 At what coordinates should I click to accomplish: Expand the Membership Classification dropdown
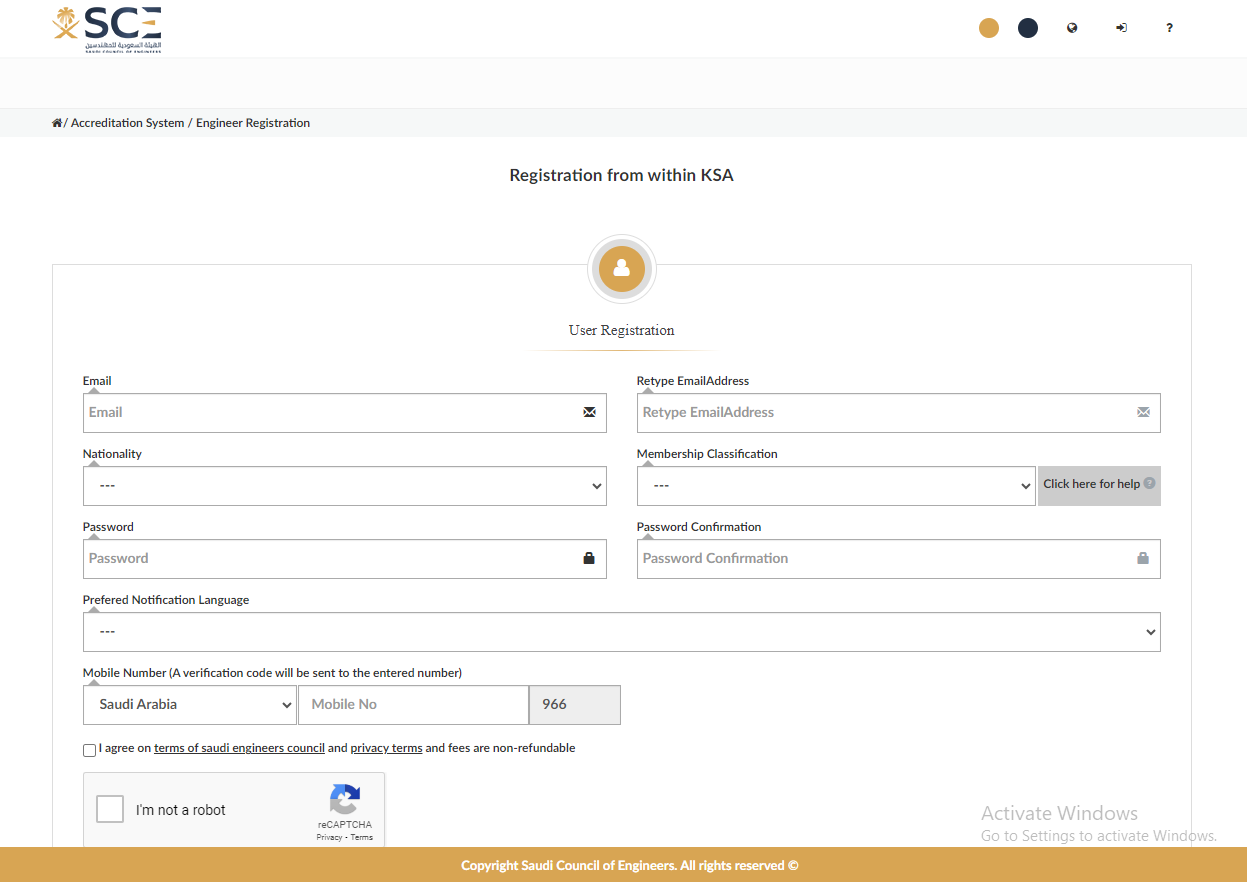tap(836, 486)
